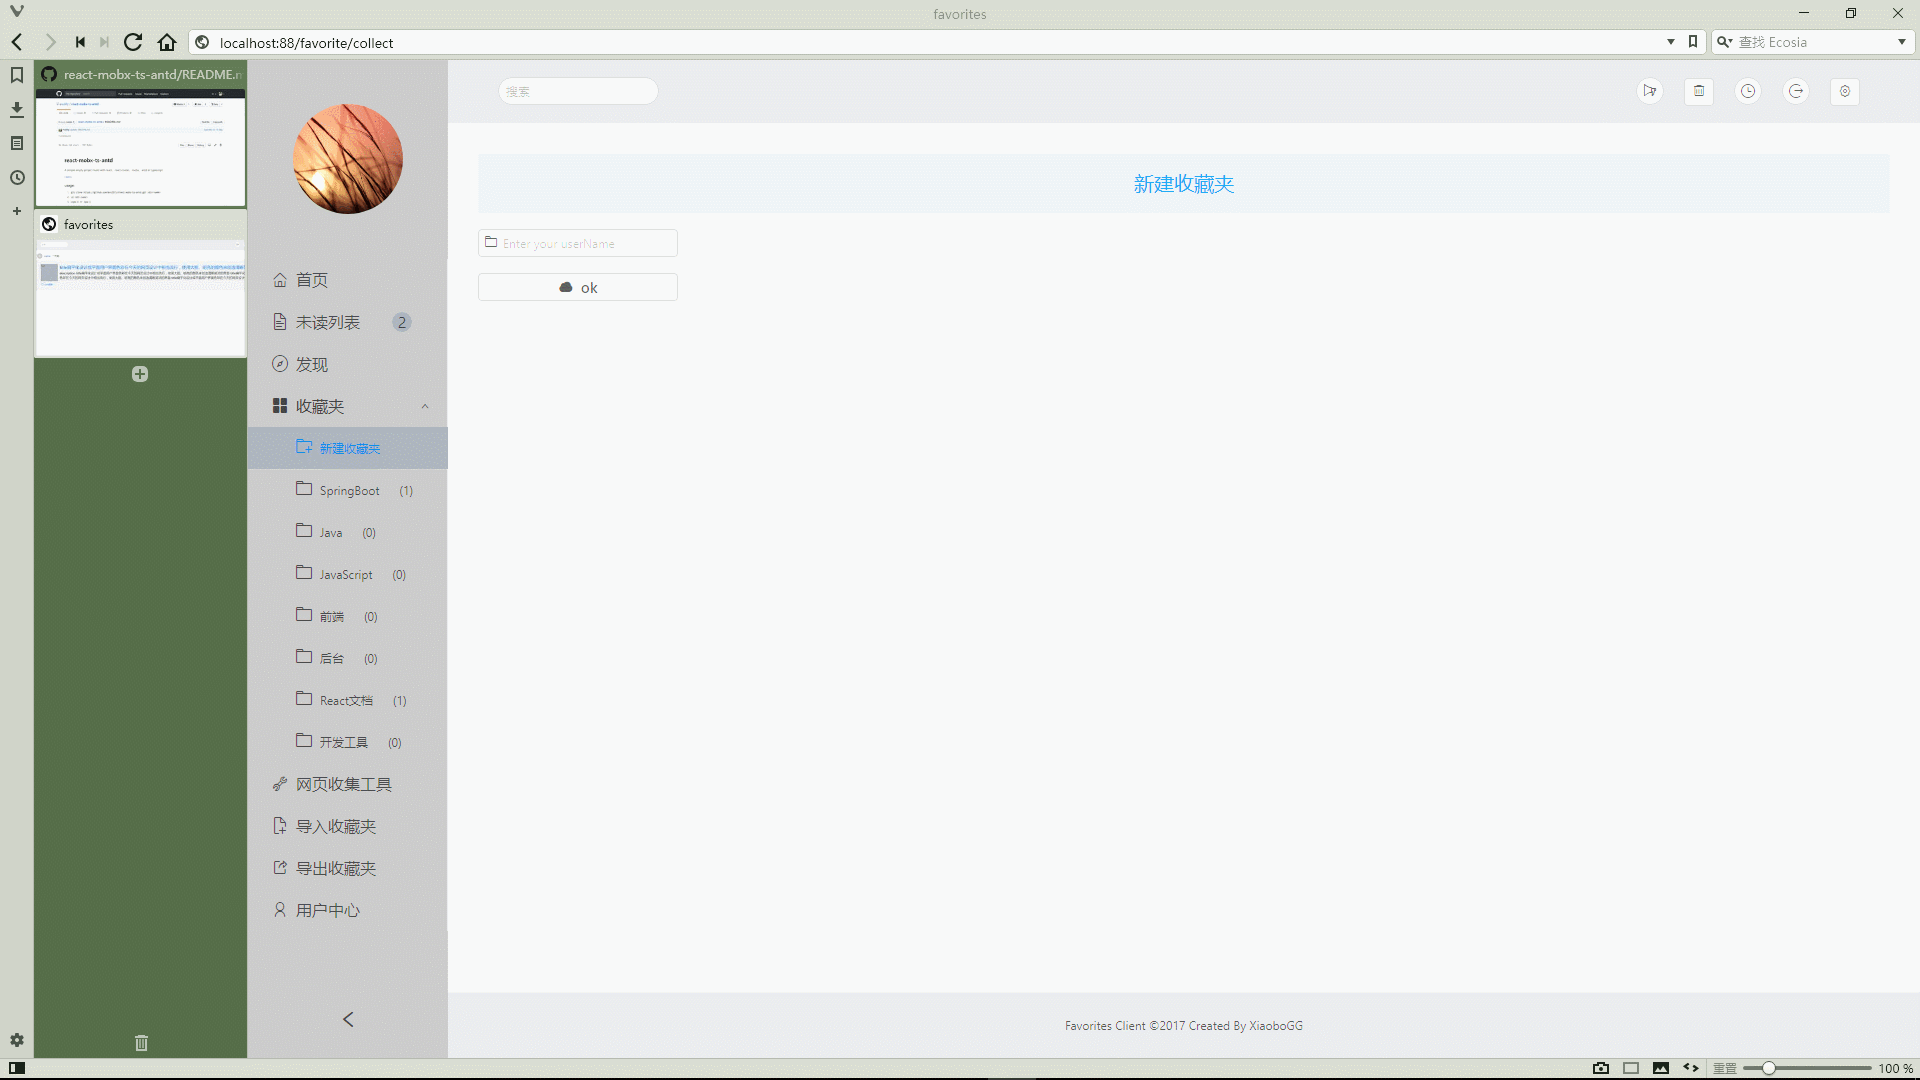This screenshot has width=1920, height=1080.
Task: Open Vivaldi downloads panel icon
Action: [17, 109]
